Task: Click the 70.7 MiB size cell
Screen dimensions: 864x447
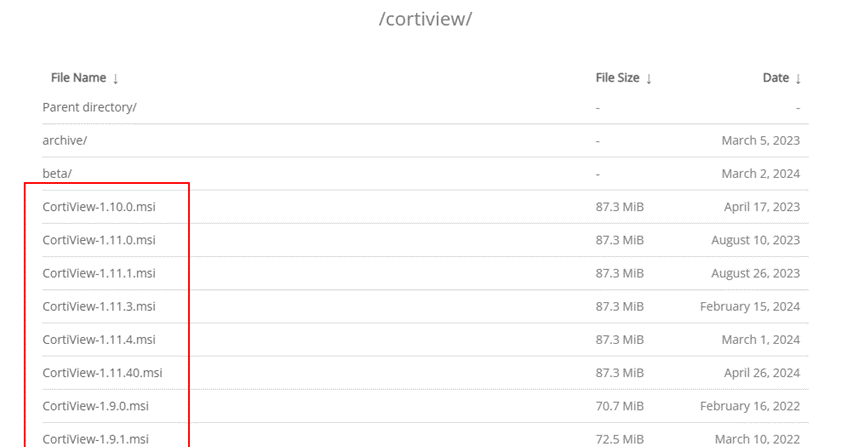Action: coord(619,406)
